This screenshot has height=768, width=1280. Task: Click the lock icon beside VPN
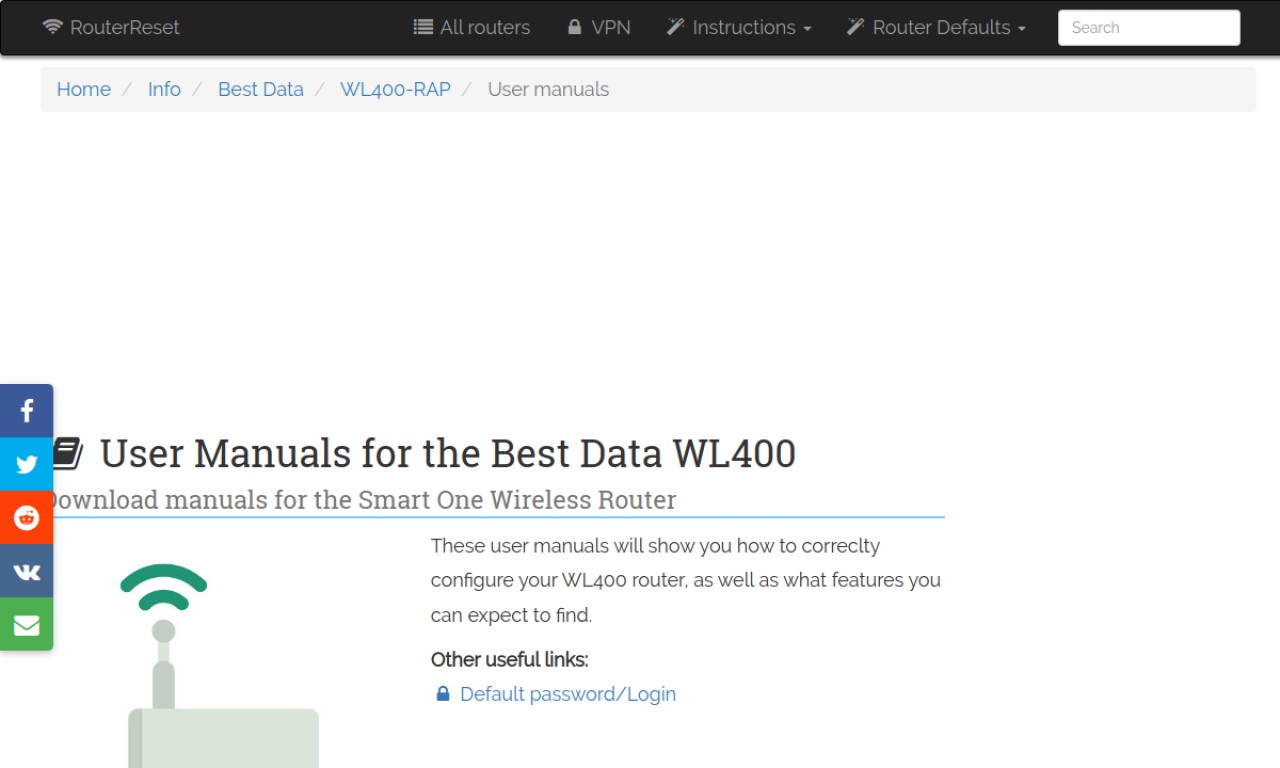pyautogui.click(x=574, y=27)
